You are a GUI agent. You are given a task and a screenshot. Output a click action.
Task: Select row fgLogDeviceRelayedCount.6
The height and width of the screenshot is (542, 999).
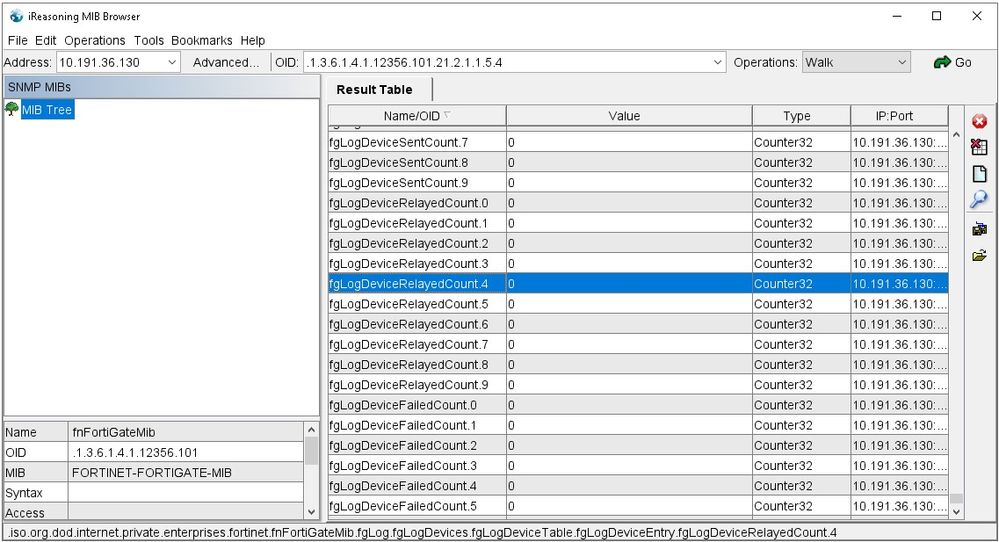tap(638, 324)
